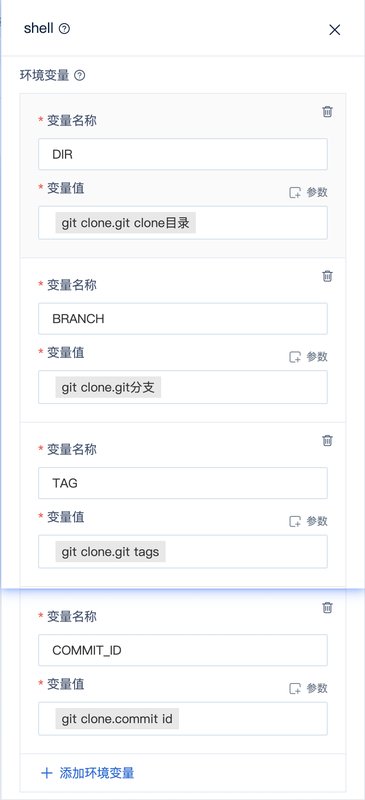
Task: Insert 参数 for the TAG variable value
Action: (x=308, y=521)
